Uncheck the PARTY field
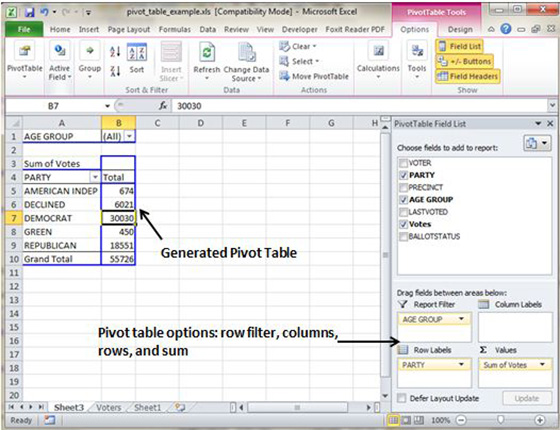 coord(403,175)
